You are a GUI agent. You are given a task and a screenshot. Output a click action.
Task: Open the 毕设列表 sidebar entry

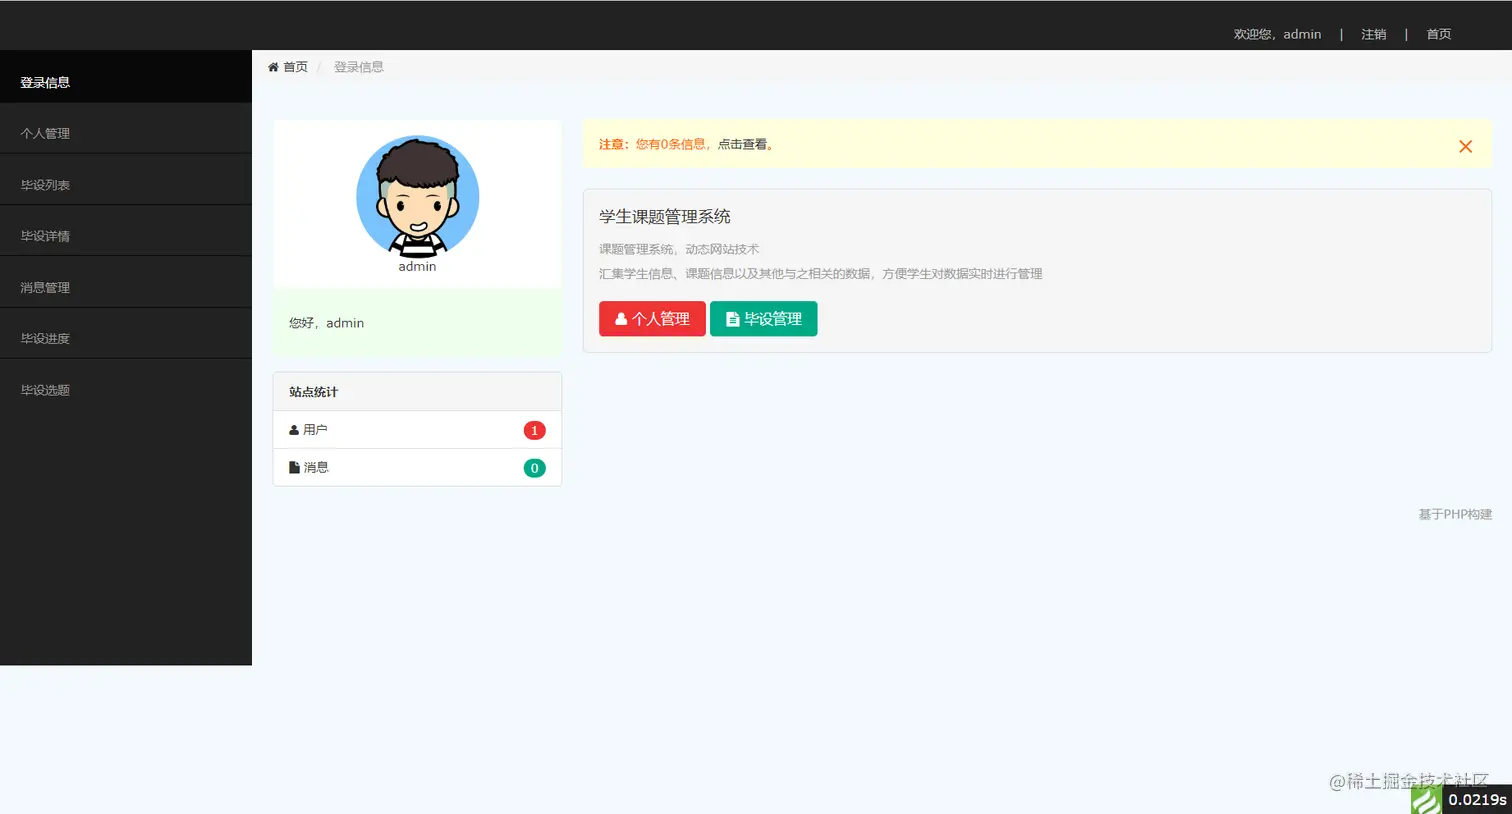(44, 184)
